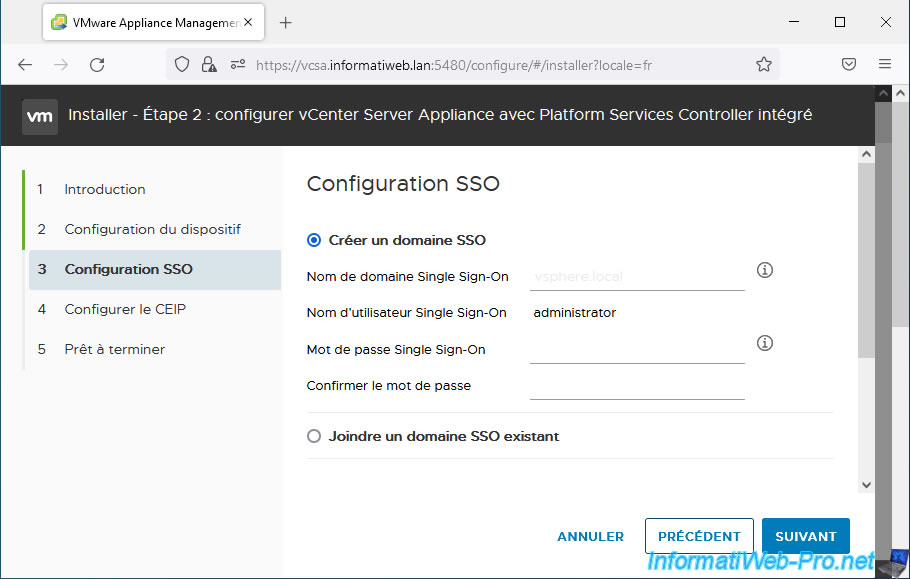Click the SUIVANT button
Viewport: 910px width, 579px height.
tap(806, 537)
